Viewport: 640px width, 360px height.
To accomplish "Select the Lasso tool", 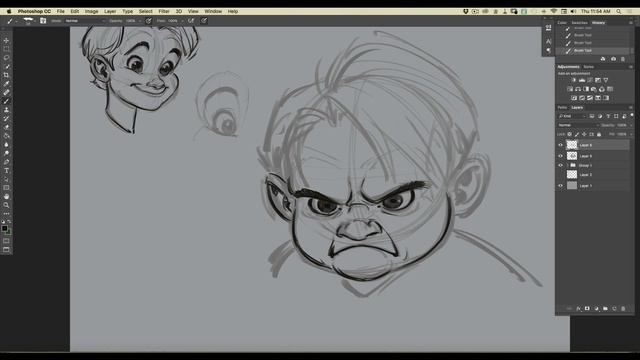I will coord(6,58).
